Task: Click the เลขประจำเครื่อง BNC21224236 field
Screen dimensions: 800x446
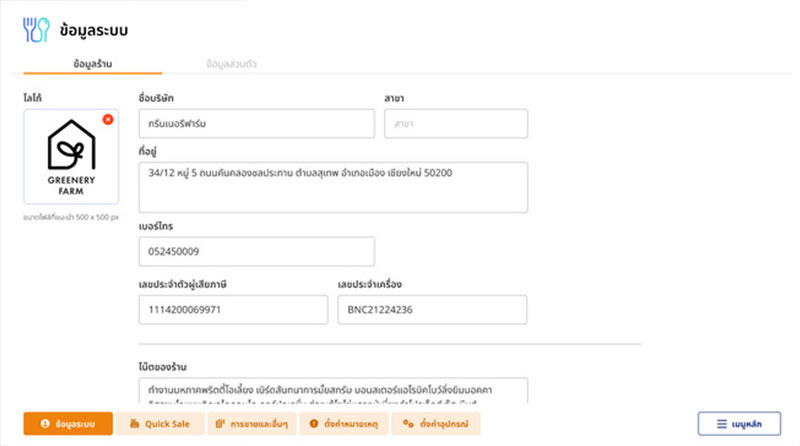Action: 432,310
